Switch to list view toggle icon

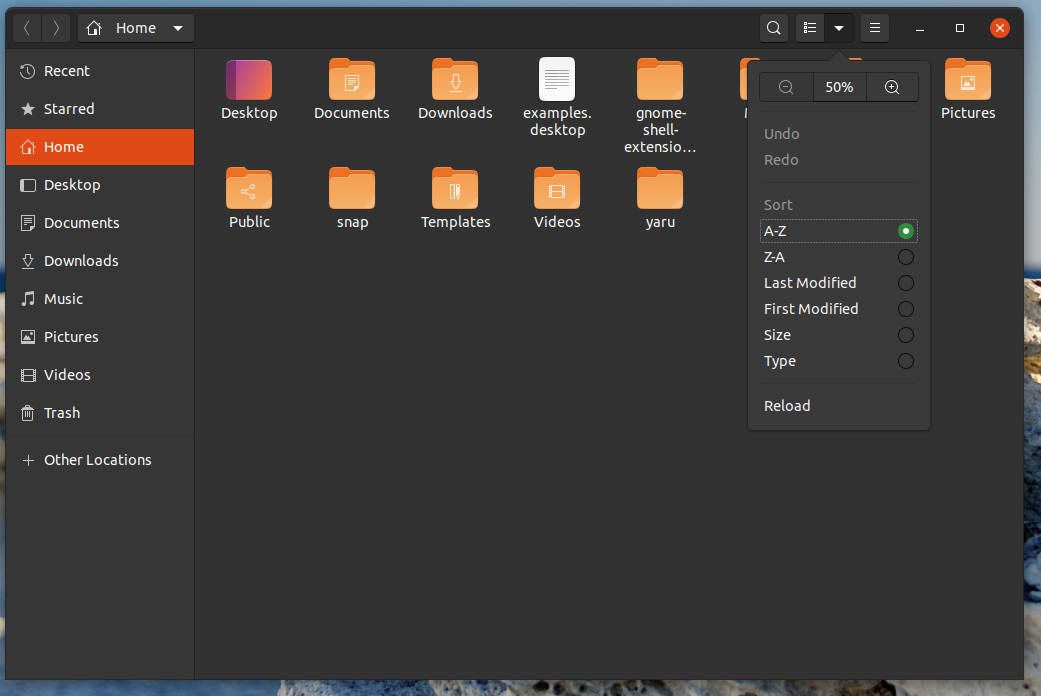pyautogui.click(x=810, y=28)
